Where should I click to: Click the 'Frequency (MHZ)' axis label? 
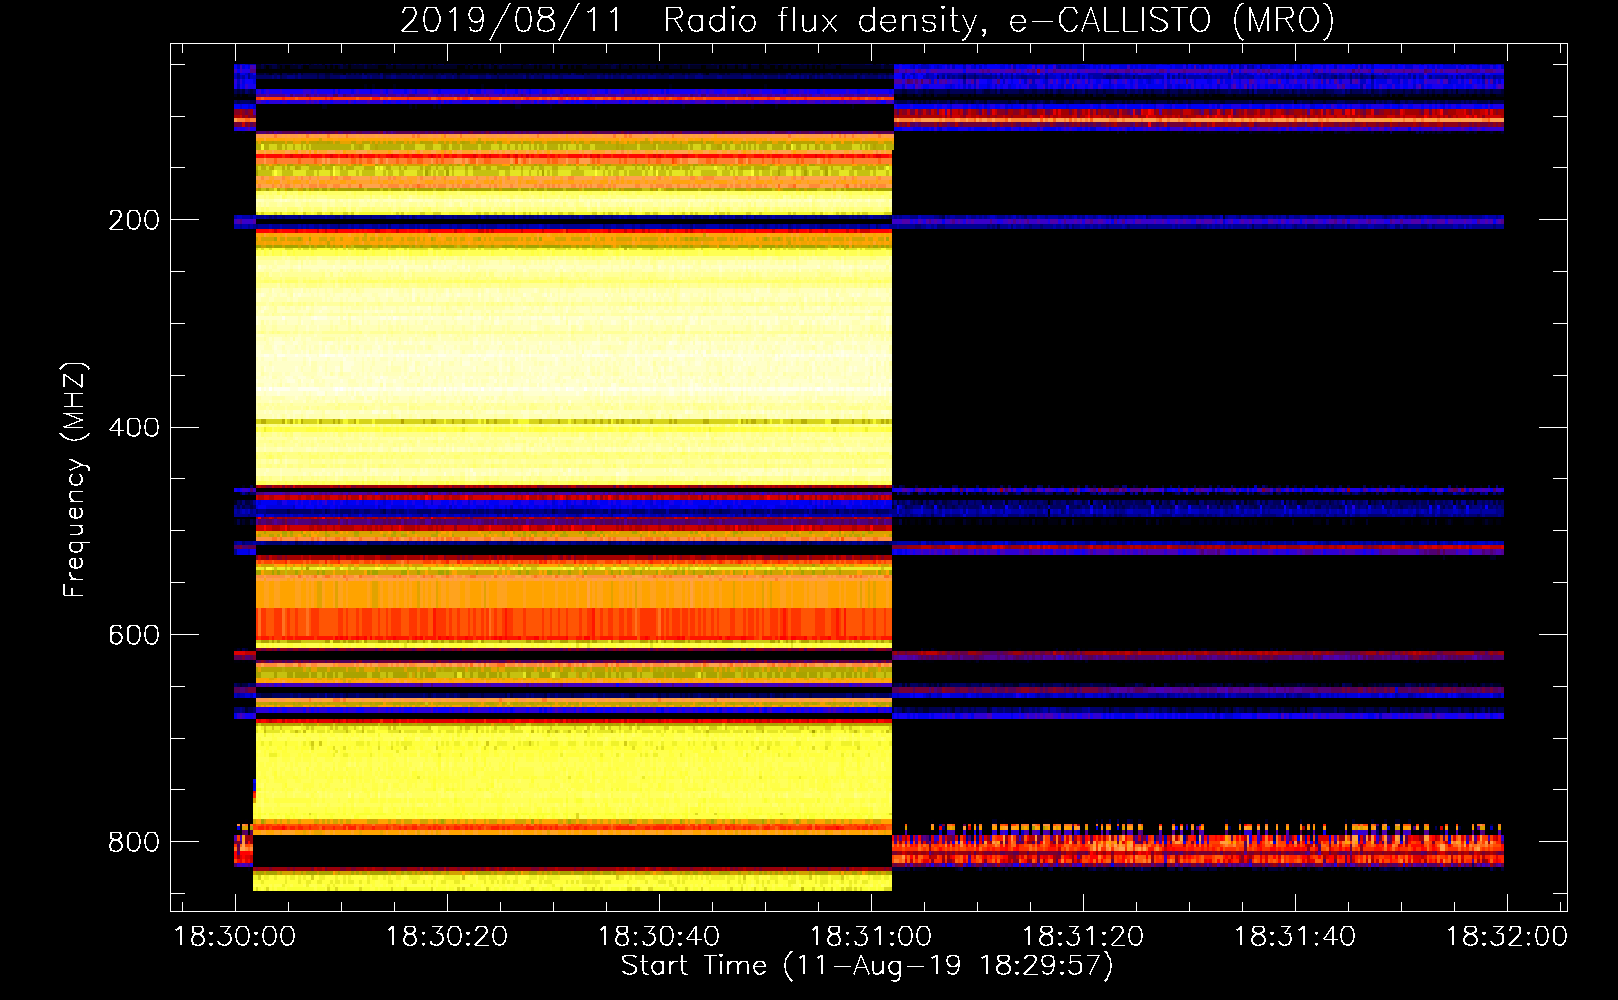[75, 480]
